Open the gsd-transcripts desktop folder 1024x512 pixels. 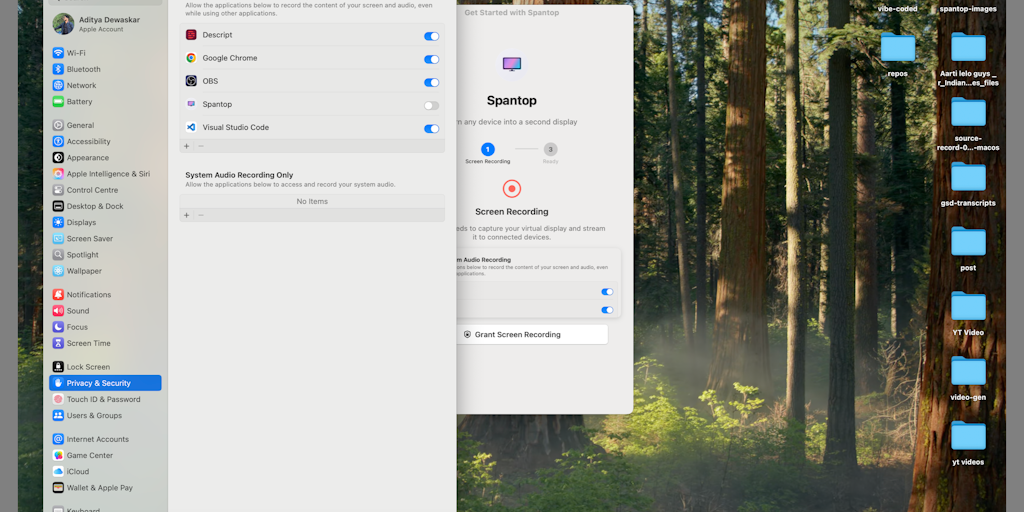[x=968, y=177]
